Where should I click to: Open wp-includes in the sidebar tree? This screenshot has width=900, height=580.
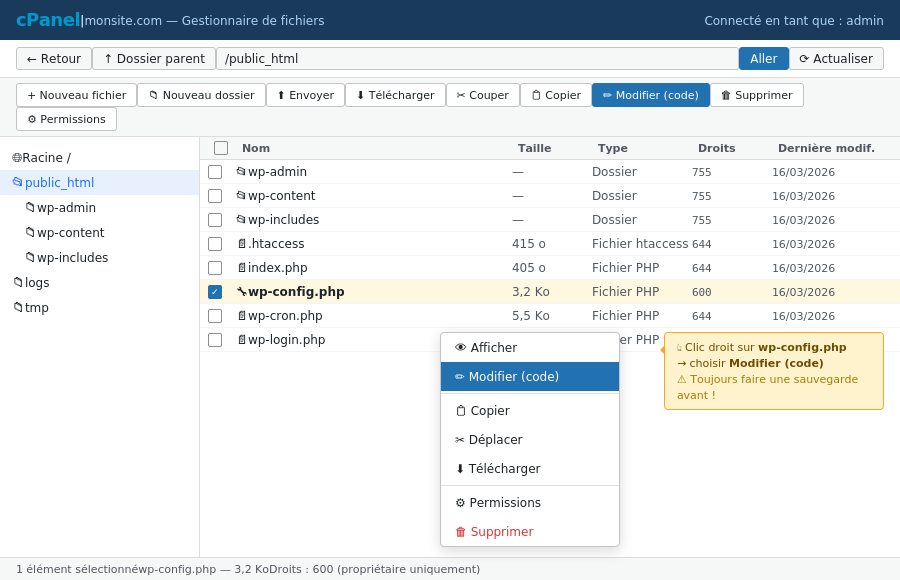(x=99, y=257)
